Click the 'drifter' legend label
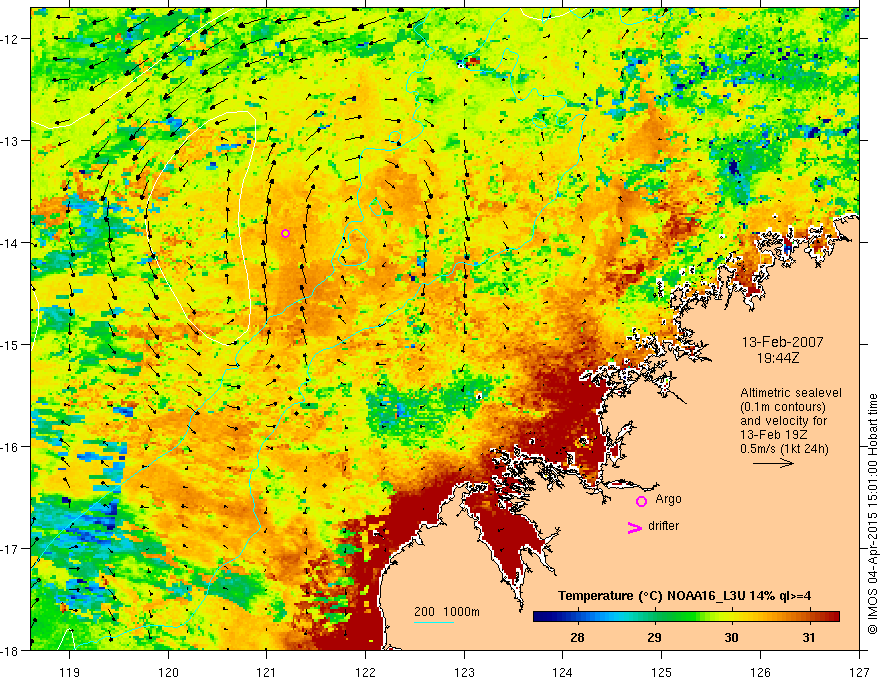Image resolution: width=880 pixels, height=680 pixels. pyautogui.click(x=663, y=526)
